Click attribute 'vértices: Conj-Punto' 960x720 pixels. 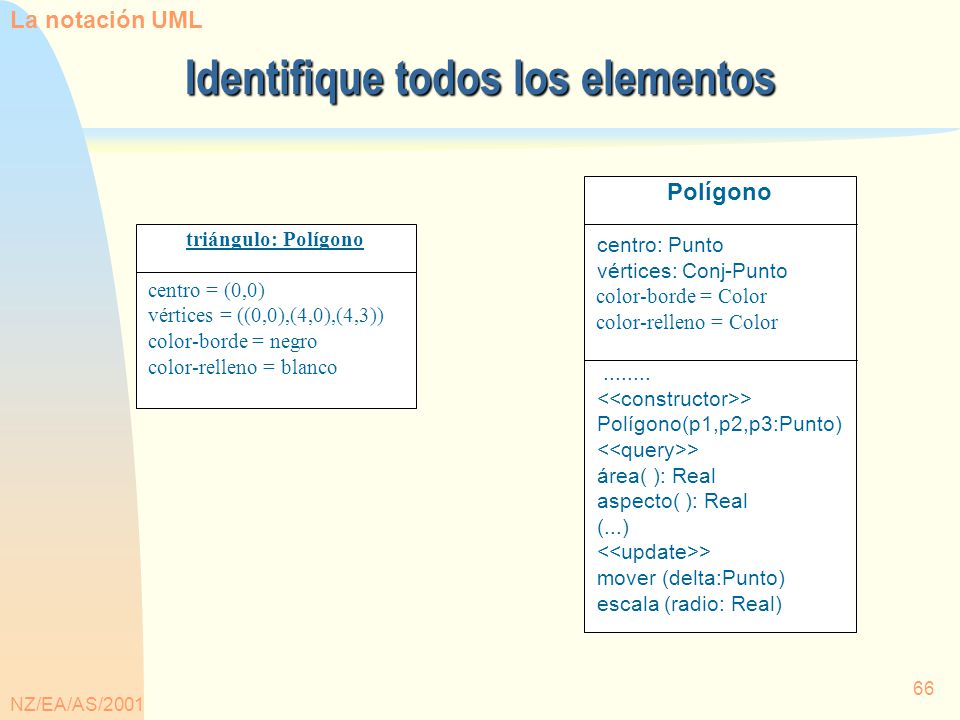(692, 271)
